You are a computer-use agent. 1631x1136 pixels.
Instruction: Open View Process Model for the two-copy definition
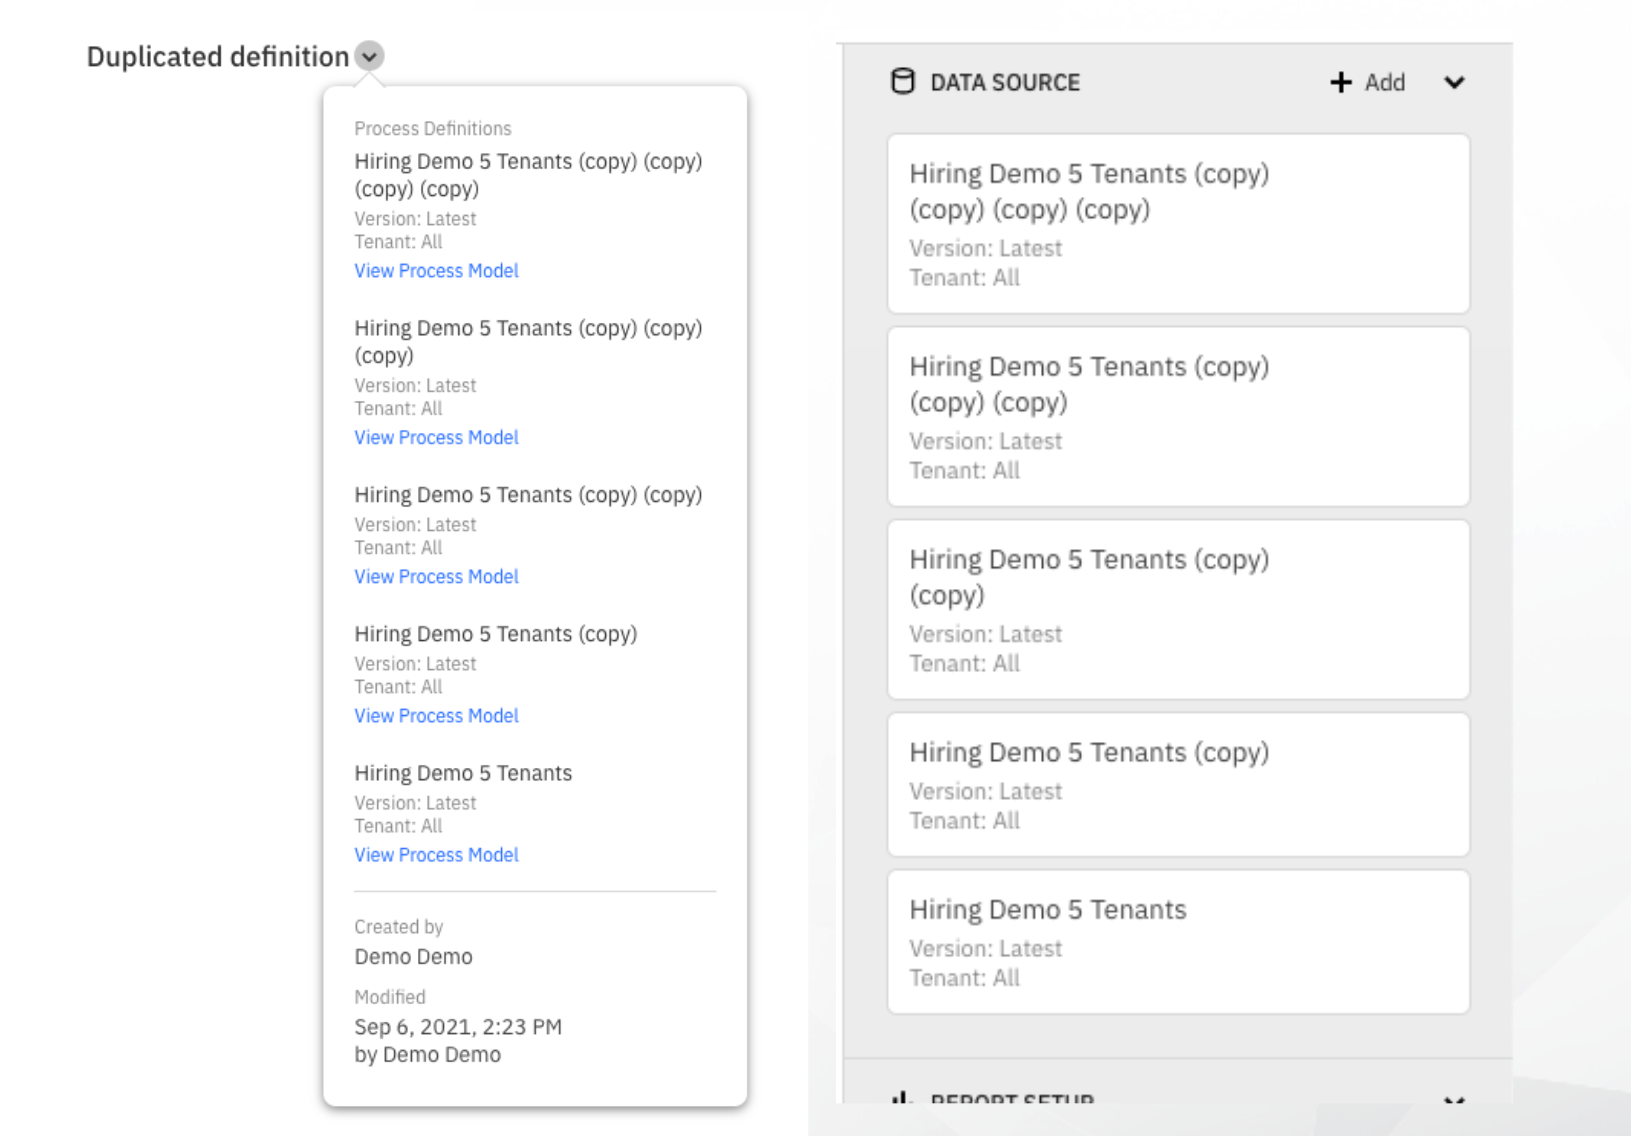tap(436, 577)
